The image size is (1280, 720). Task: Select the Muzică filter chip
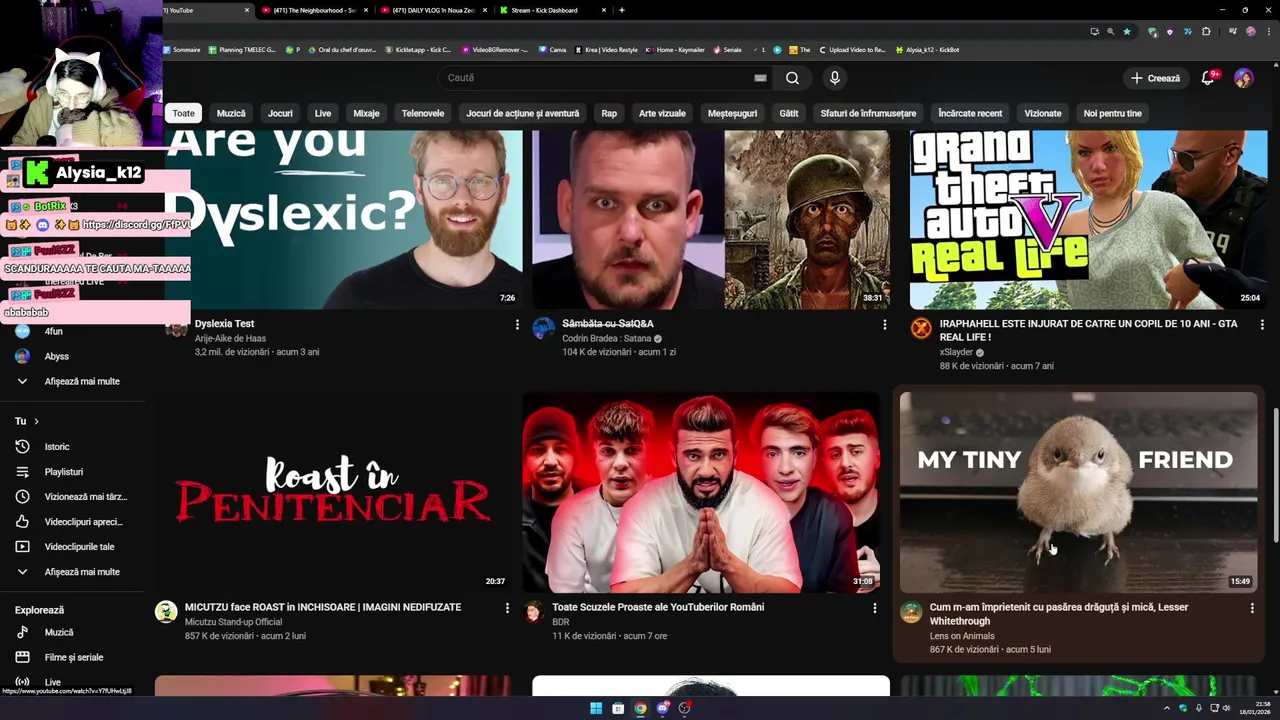pyautogui.click(x=231, y=113)
